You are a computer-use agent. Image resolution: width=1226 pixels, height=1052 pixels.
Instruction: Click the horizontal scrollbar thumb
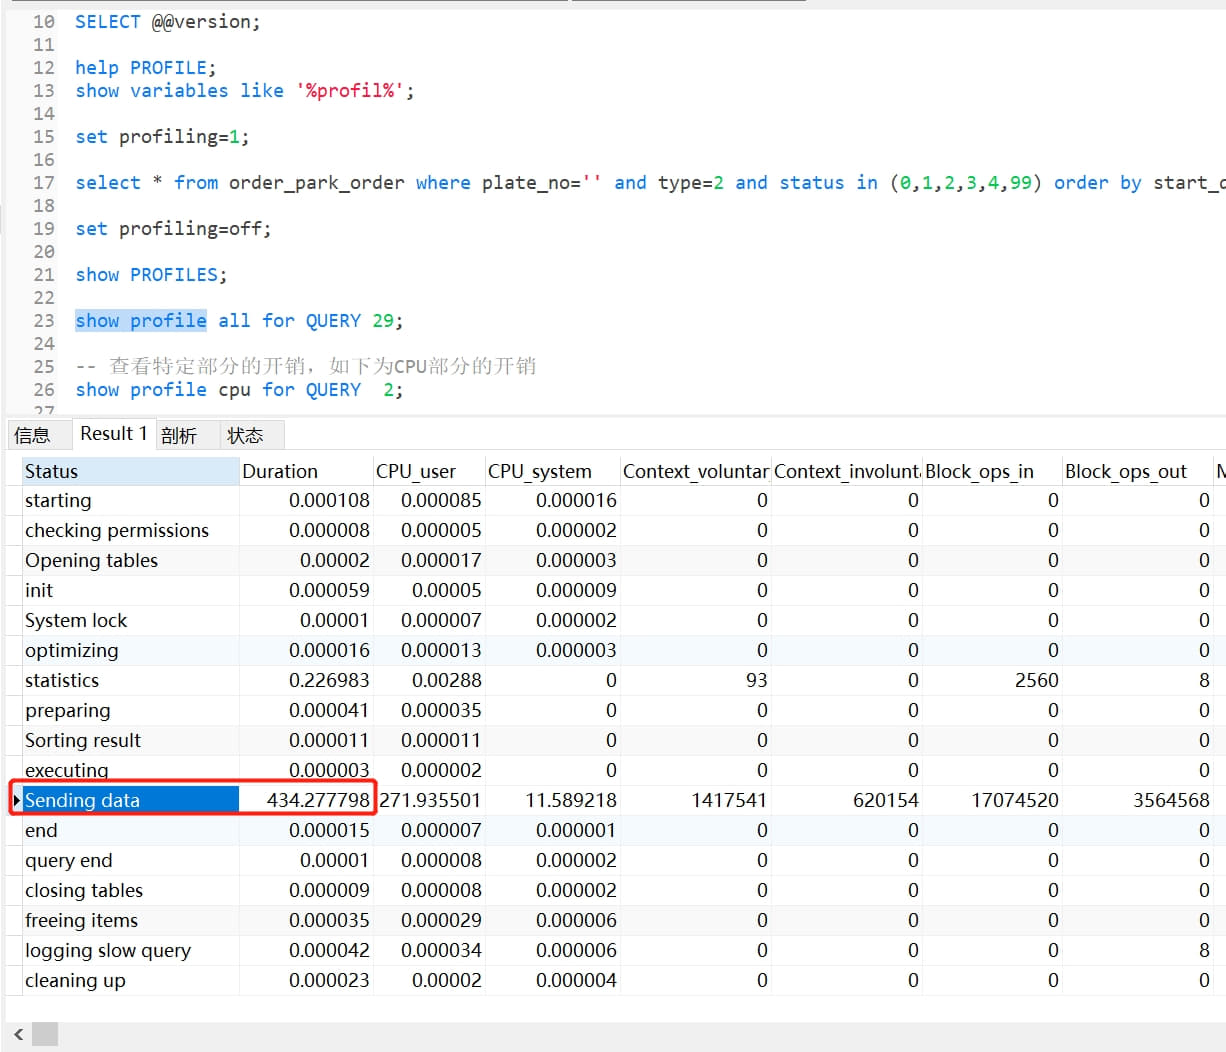tap(45, 1034)
